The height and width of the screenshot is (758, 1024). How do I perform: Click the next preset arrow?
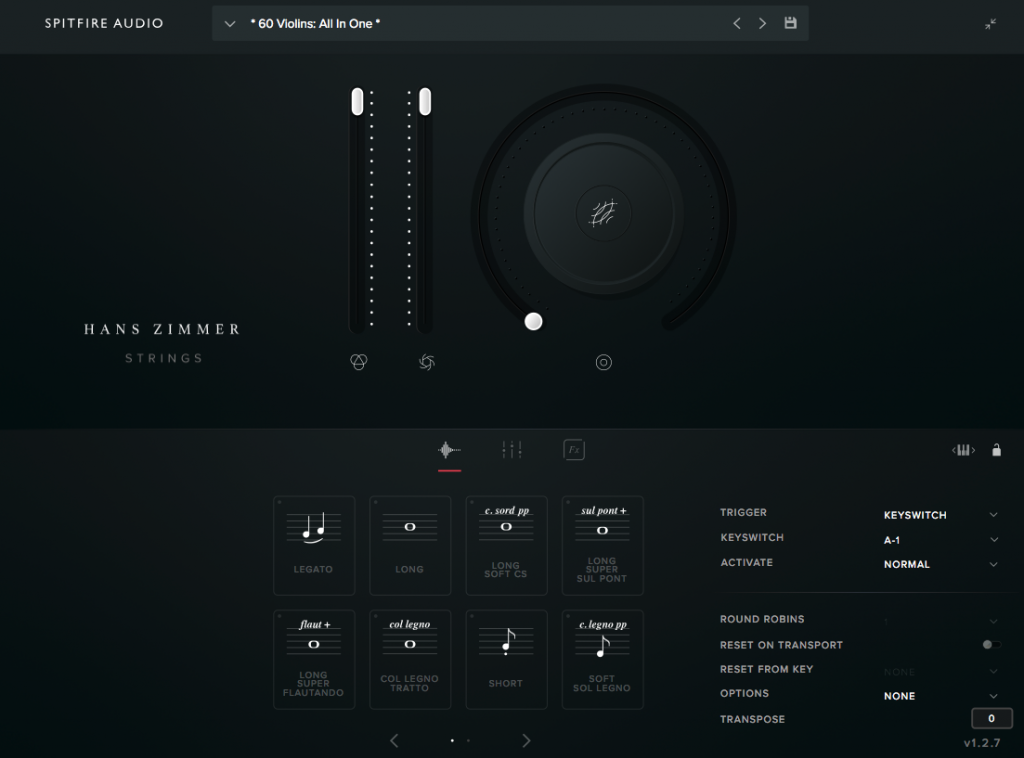pos(762,22)
